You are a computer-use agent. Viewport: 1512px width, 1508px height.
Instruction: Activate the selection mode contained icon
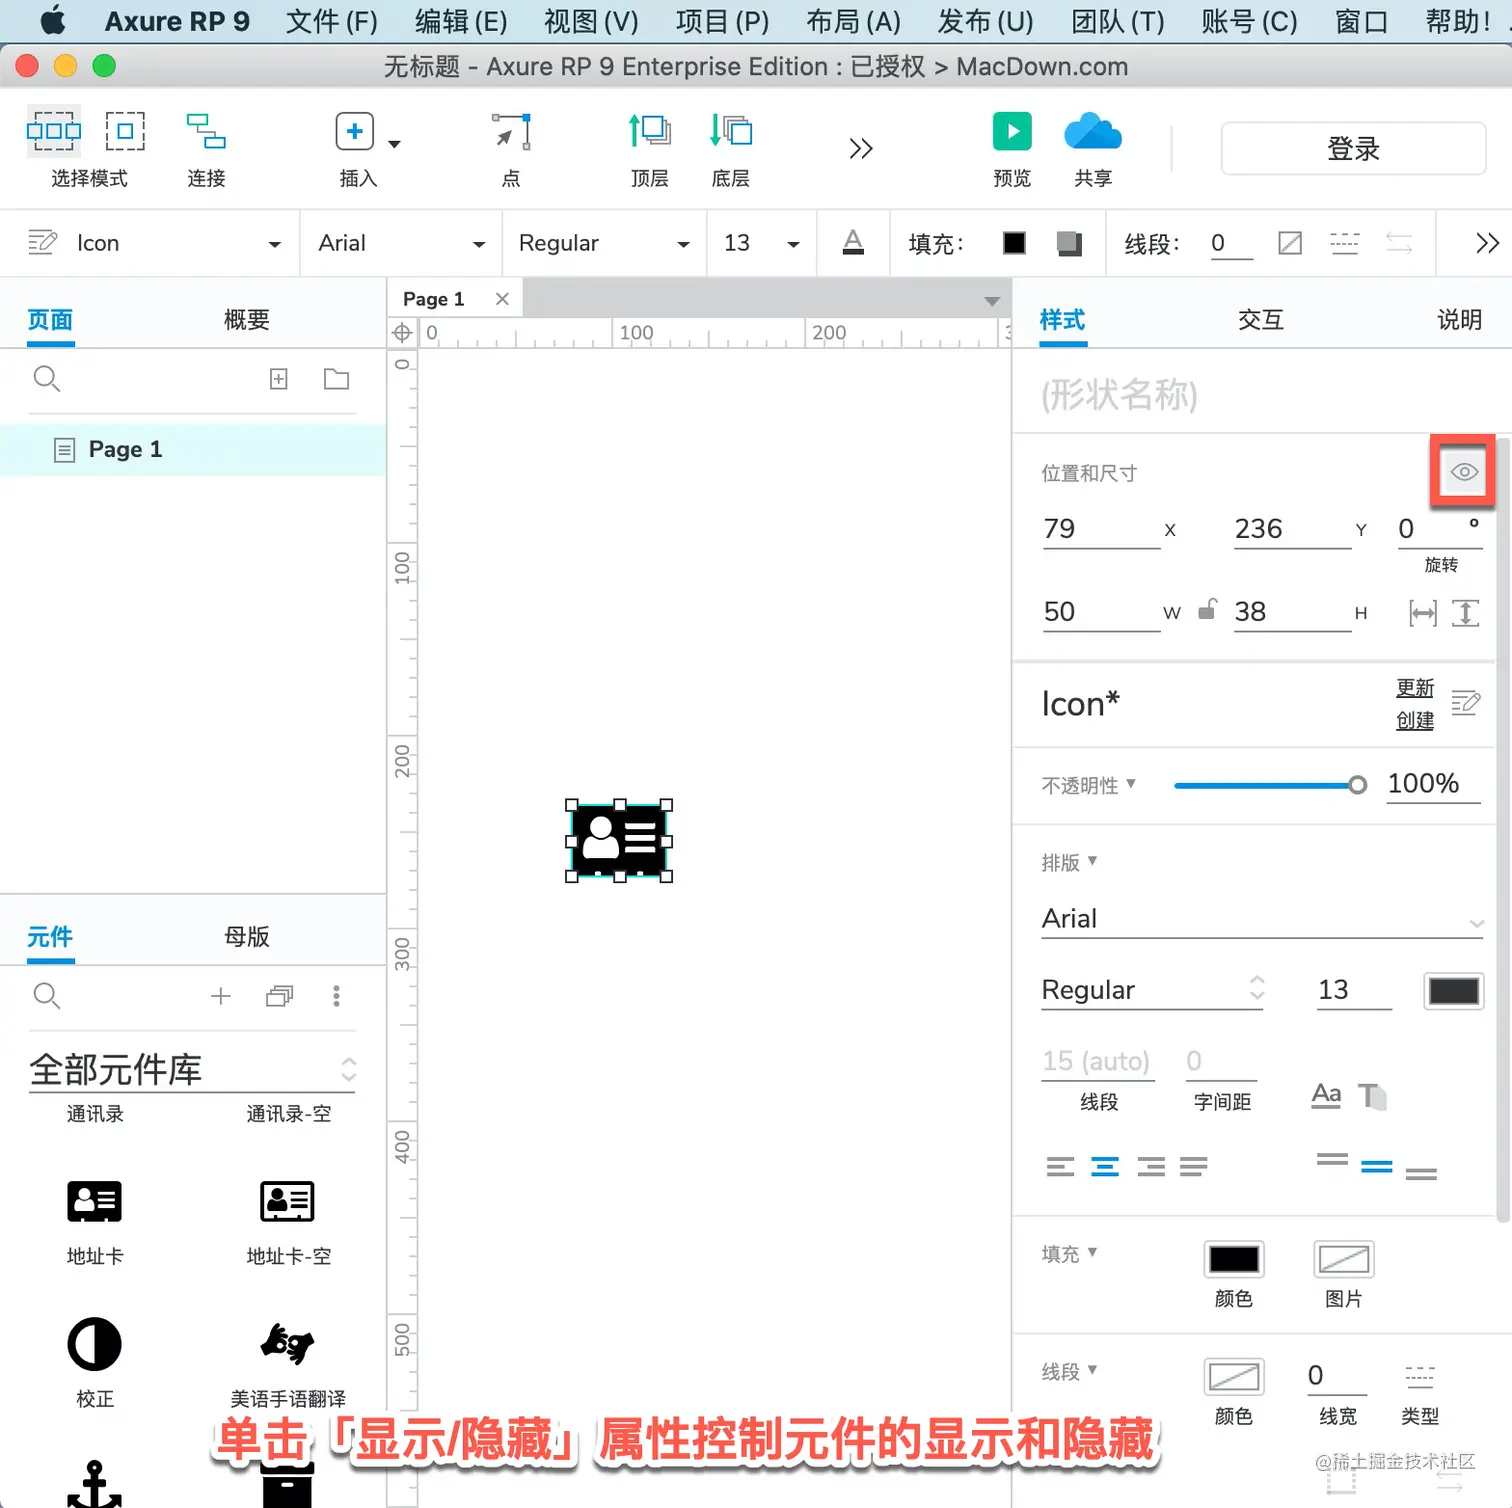click(x=125, y=131)
